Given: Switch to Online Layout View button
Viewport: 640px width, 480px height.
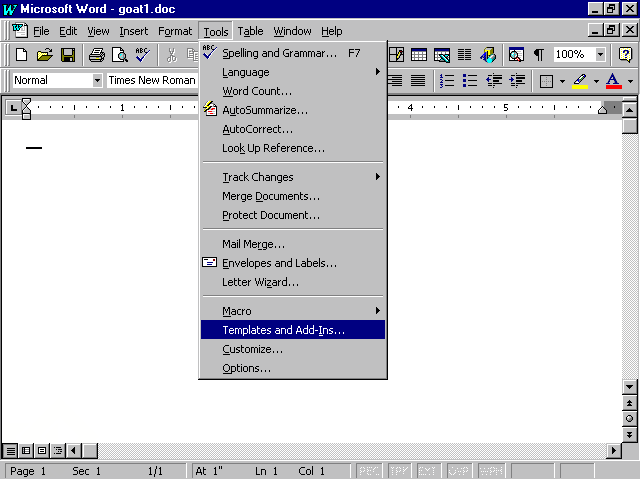Looking at the screenshot, I should (x=26, y=451).
